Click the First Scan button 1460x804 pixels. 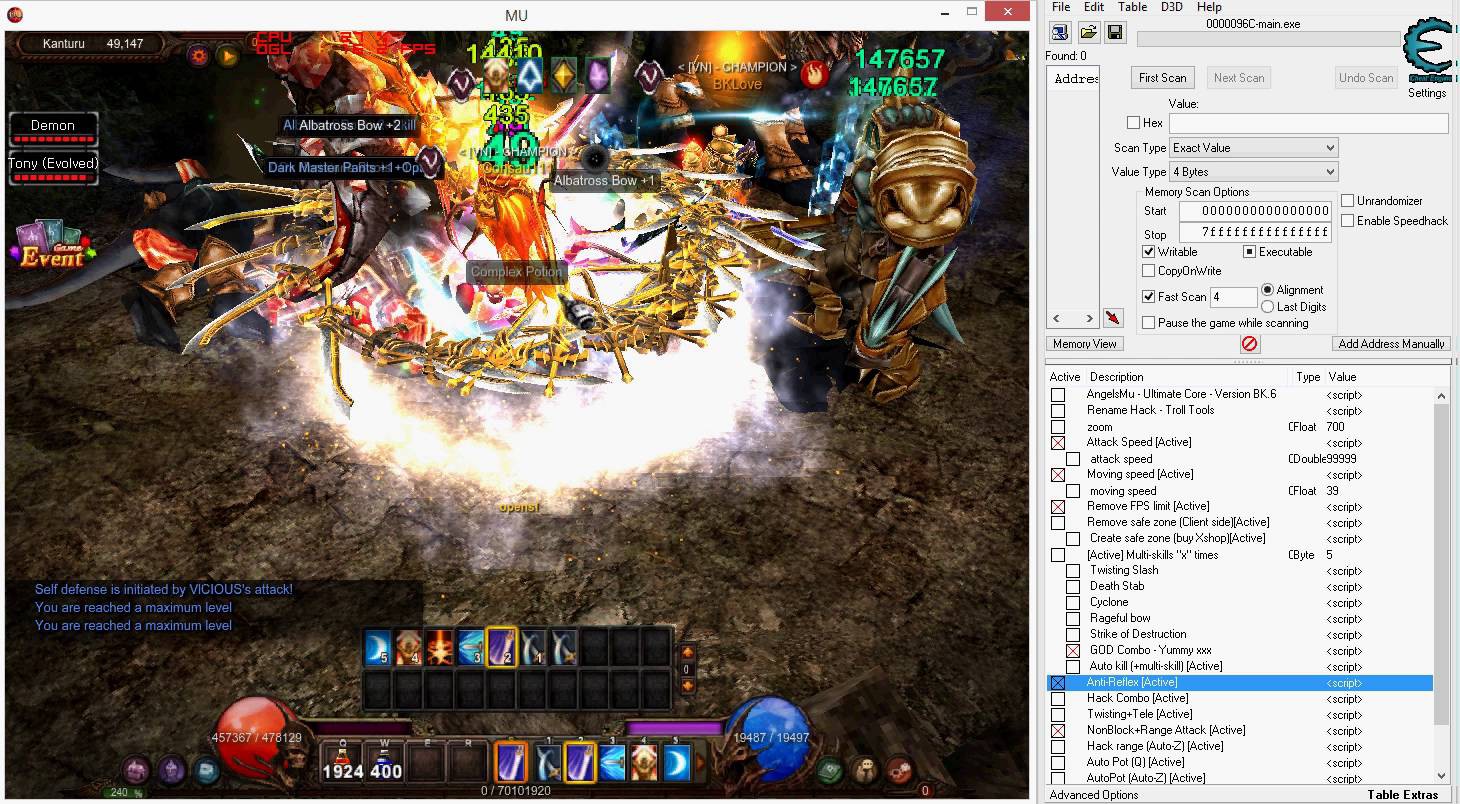1162,78
